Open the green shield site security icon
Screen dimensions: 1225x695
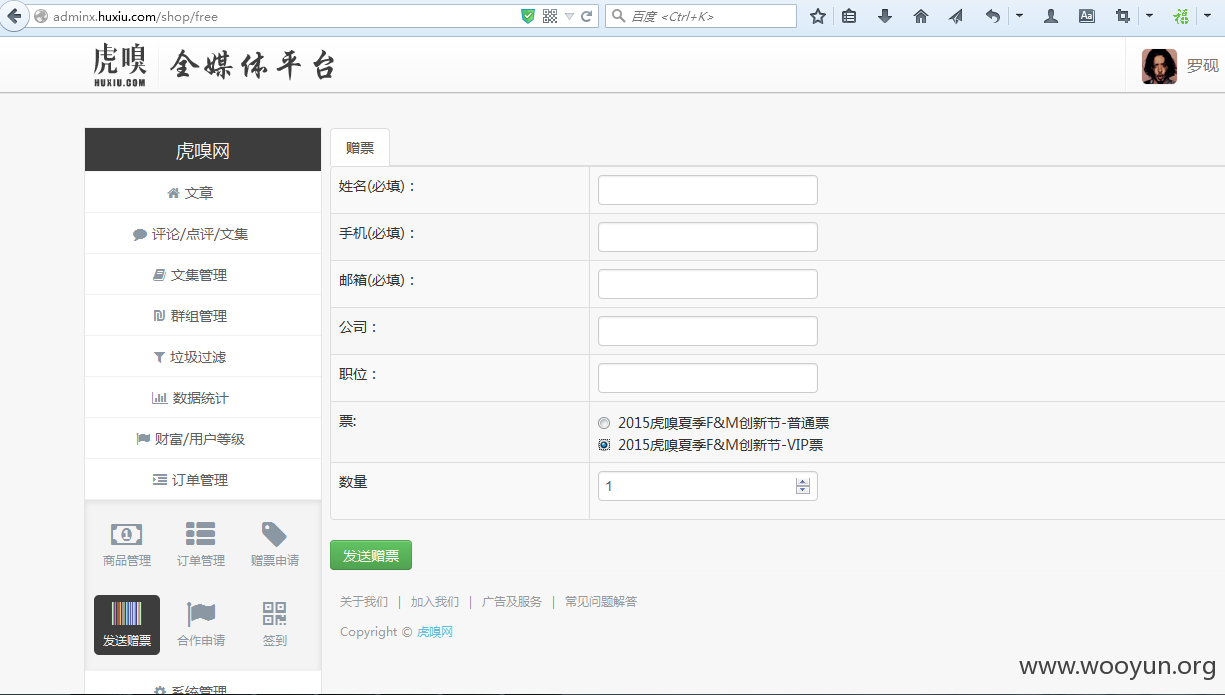pyautogui.click(x=528, y=16)
